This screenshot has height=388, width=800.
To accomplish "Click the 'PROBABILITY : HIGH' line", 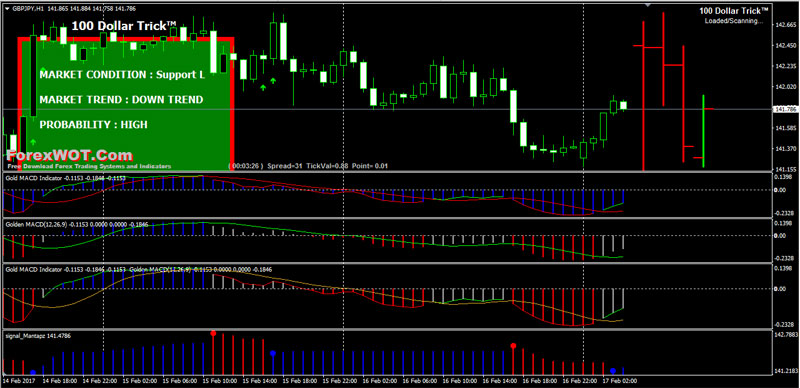I will [93, 125].
